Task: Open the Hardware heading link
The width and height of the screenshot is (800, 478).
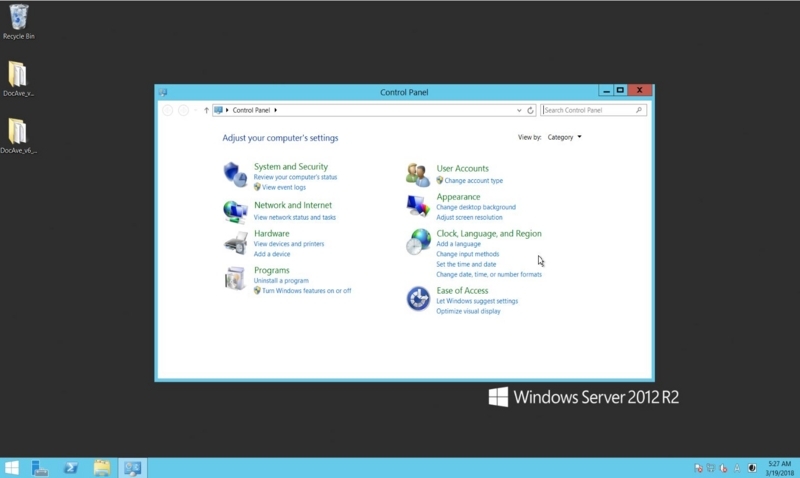Action: coord(271,234)
